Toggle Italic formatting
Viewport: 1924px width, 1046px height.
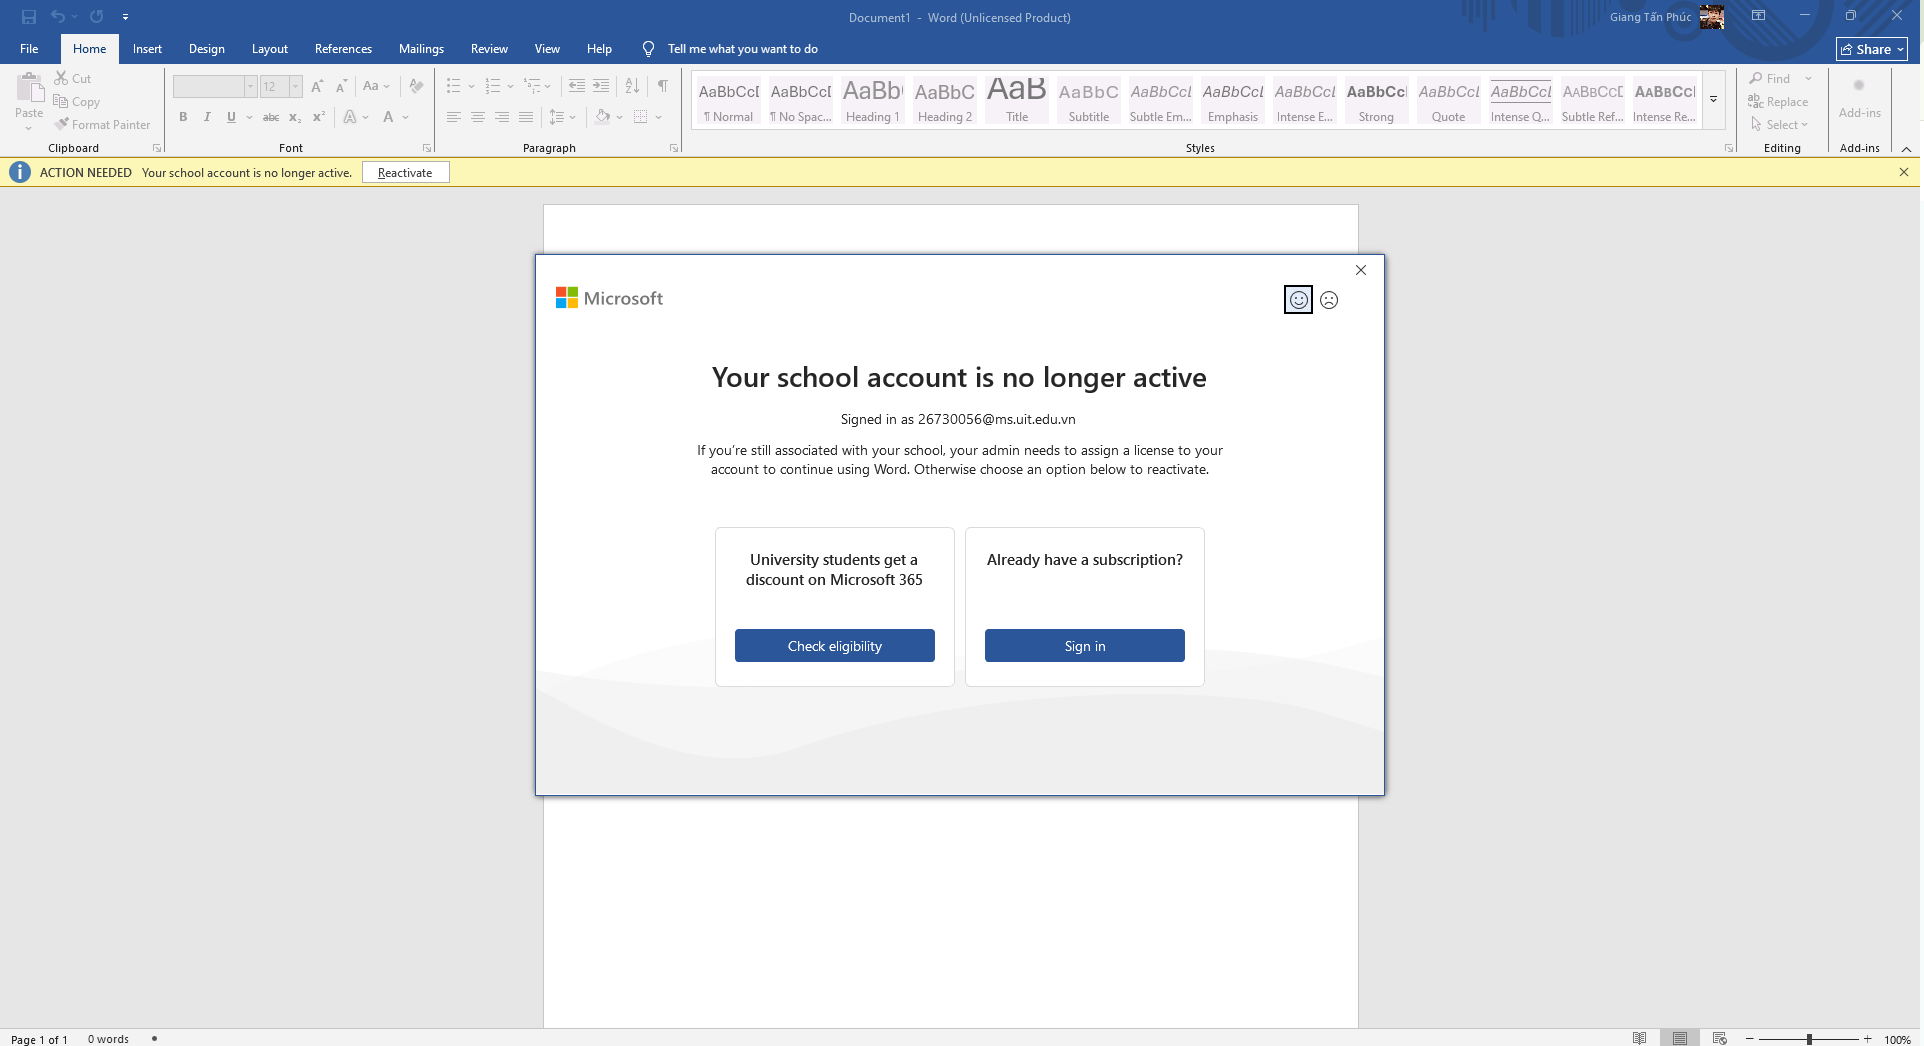(x=207, y=117)
